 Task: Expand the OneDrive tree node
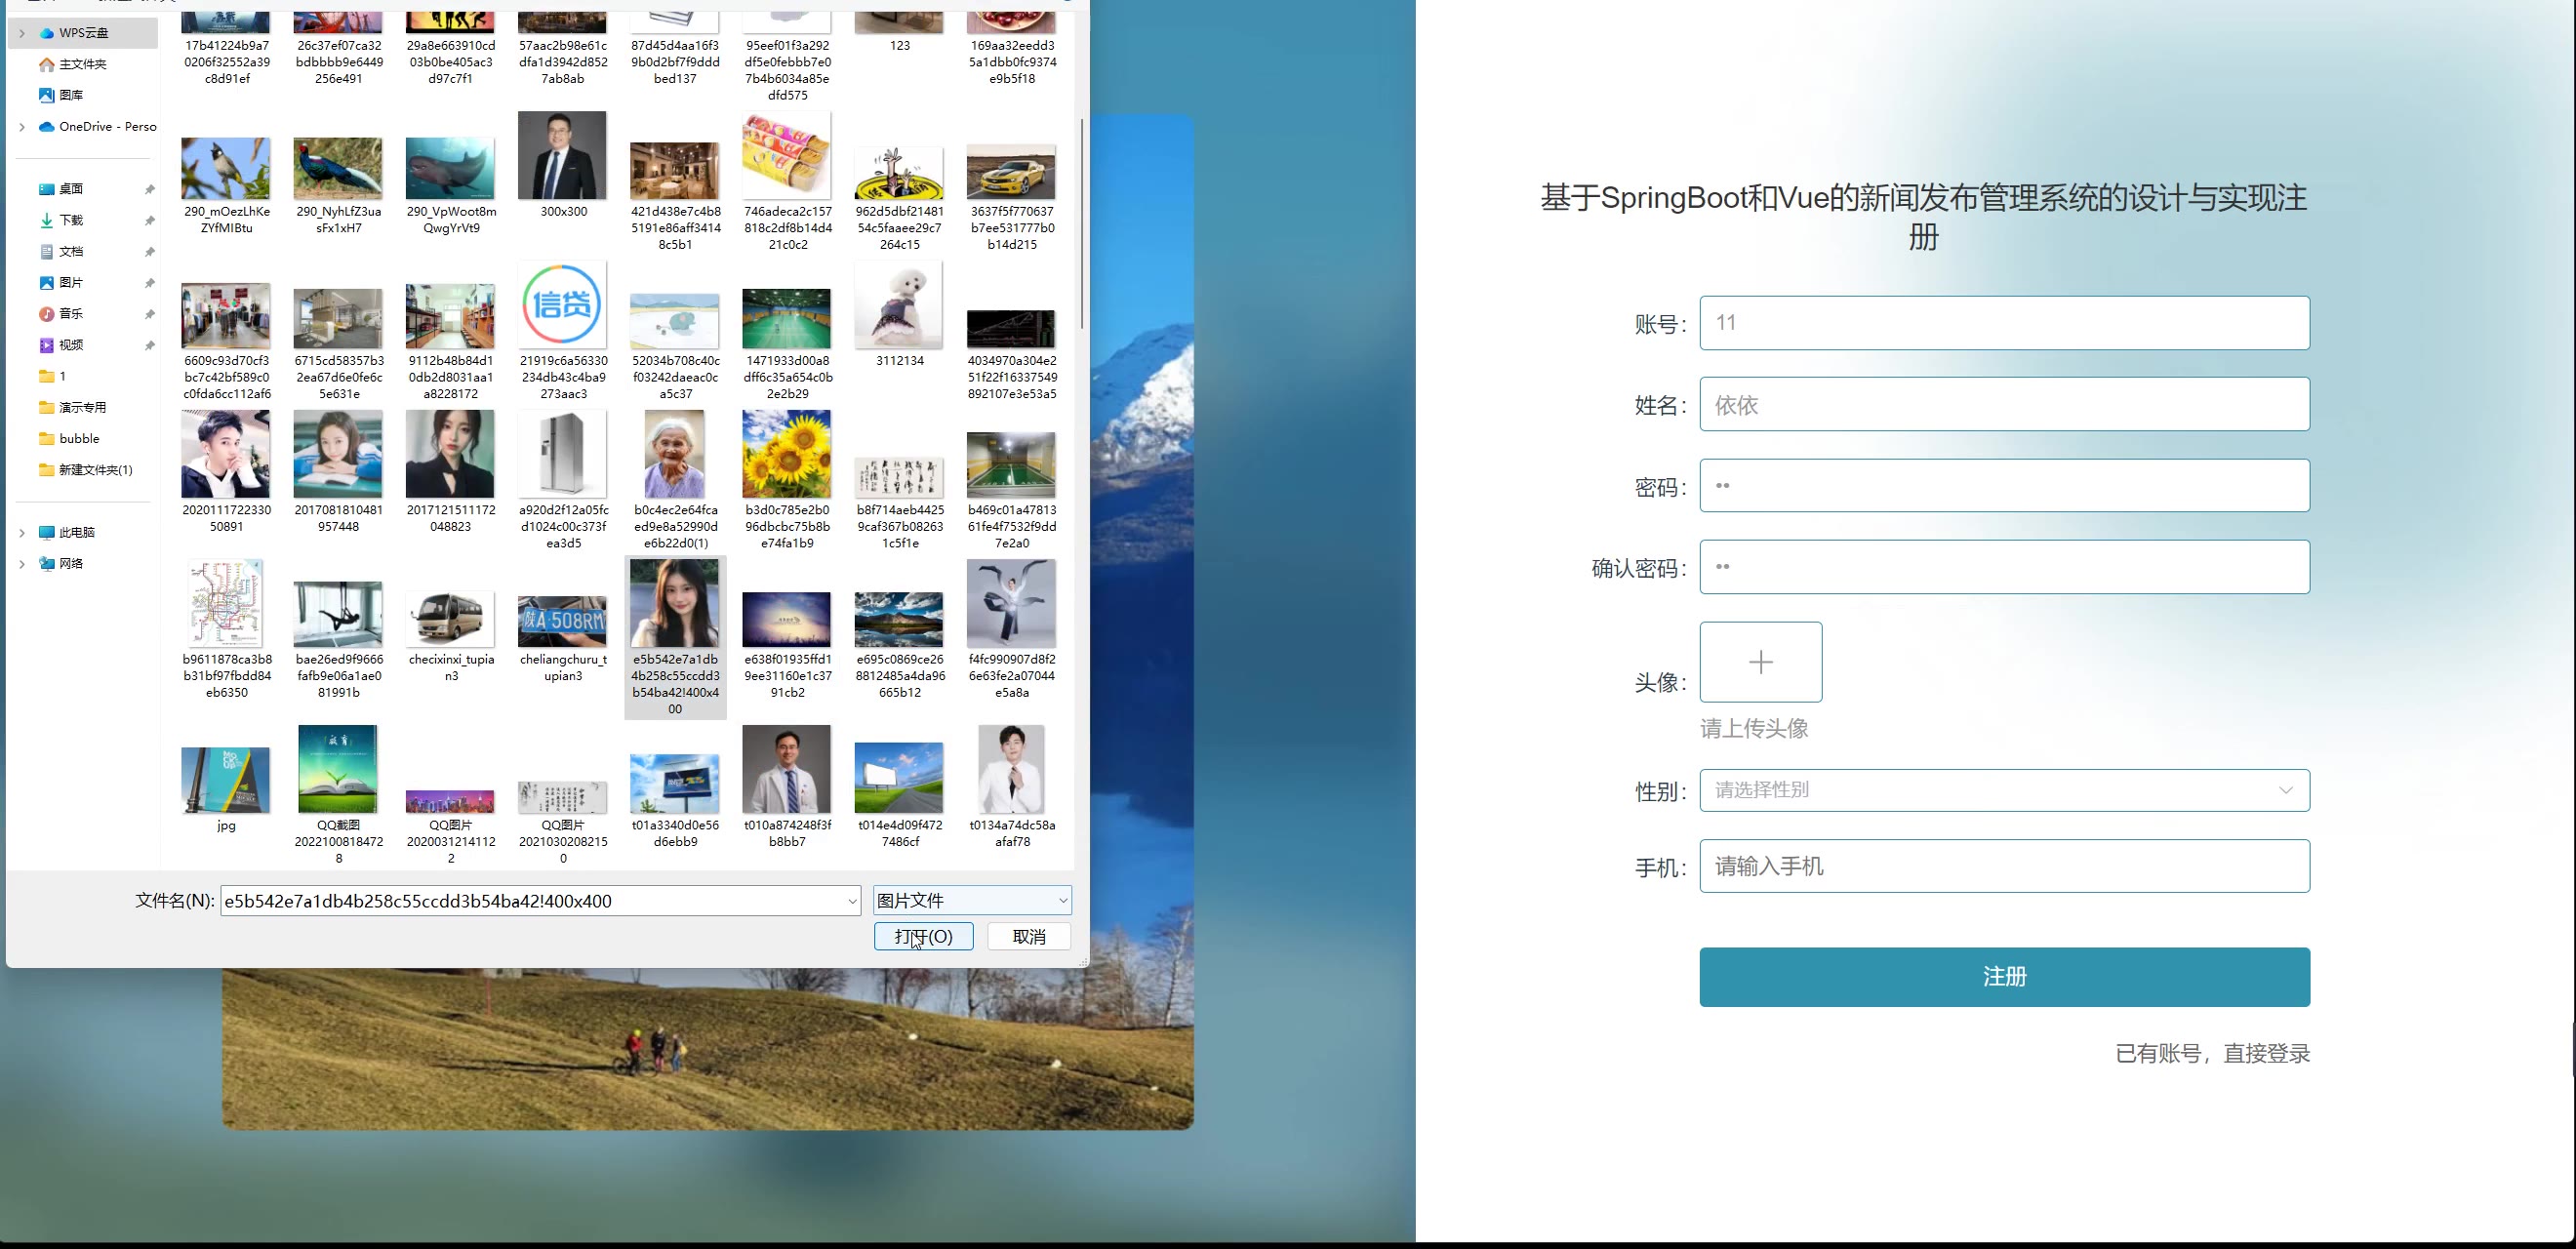(22, 127)
